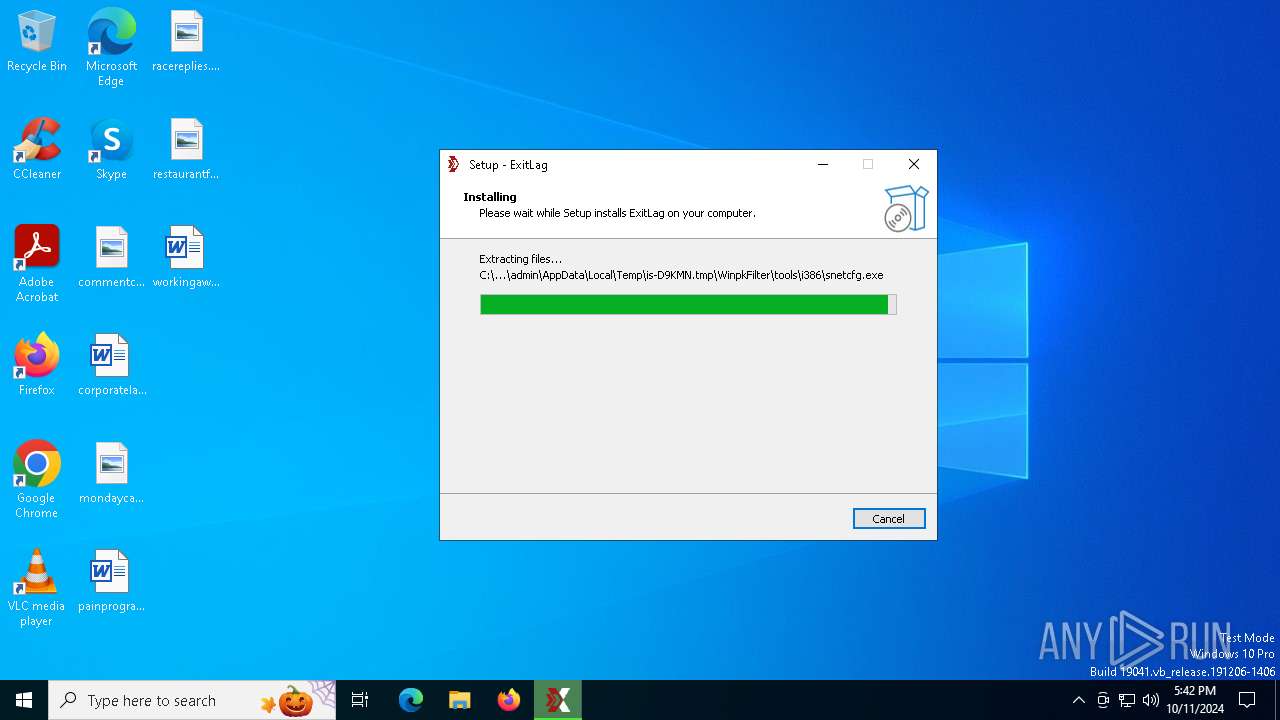This screenshot has width=1280, height=720.
Task: Click the 'Extracting files...' status text
Action: tap(520, 259)
